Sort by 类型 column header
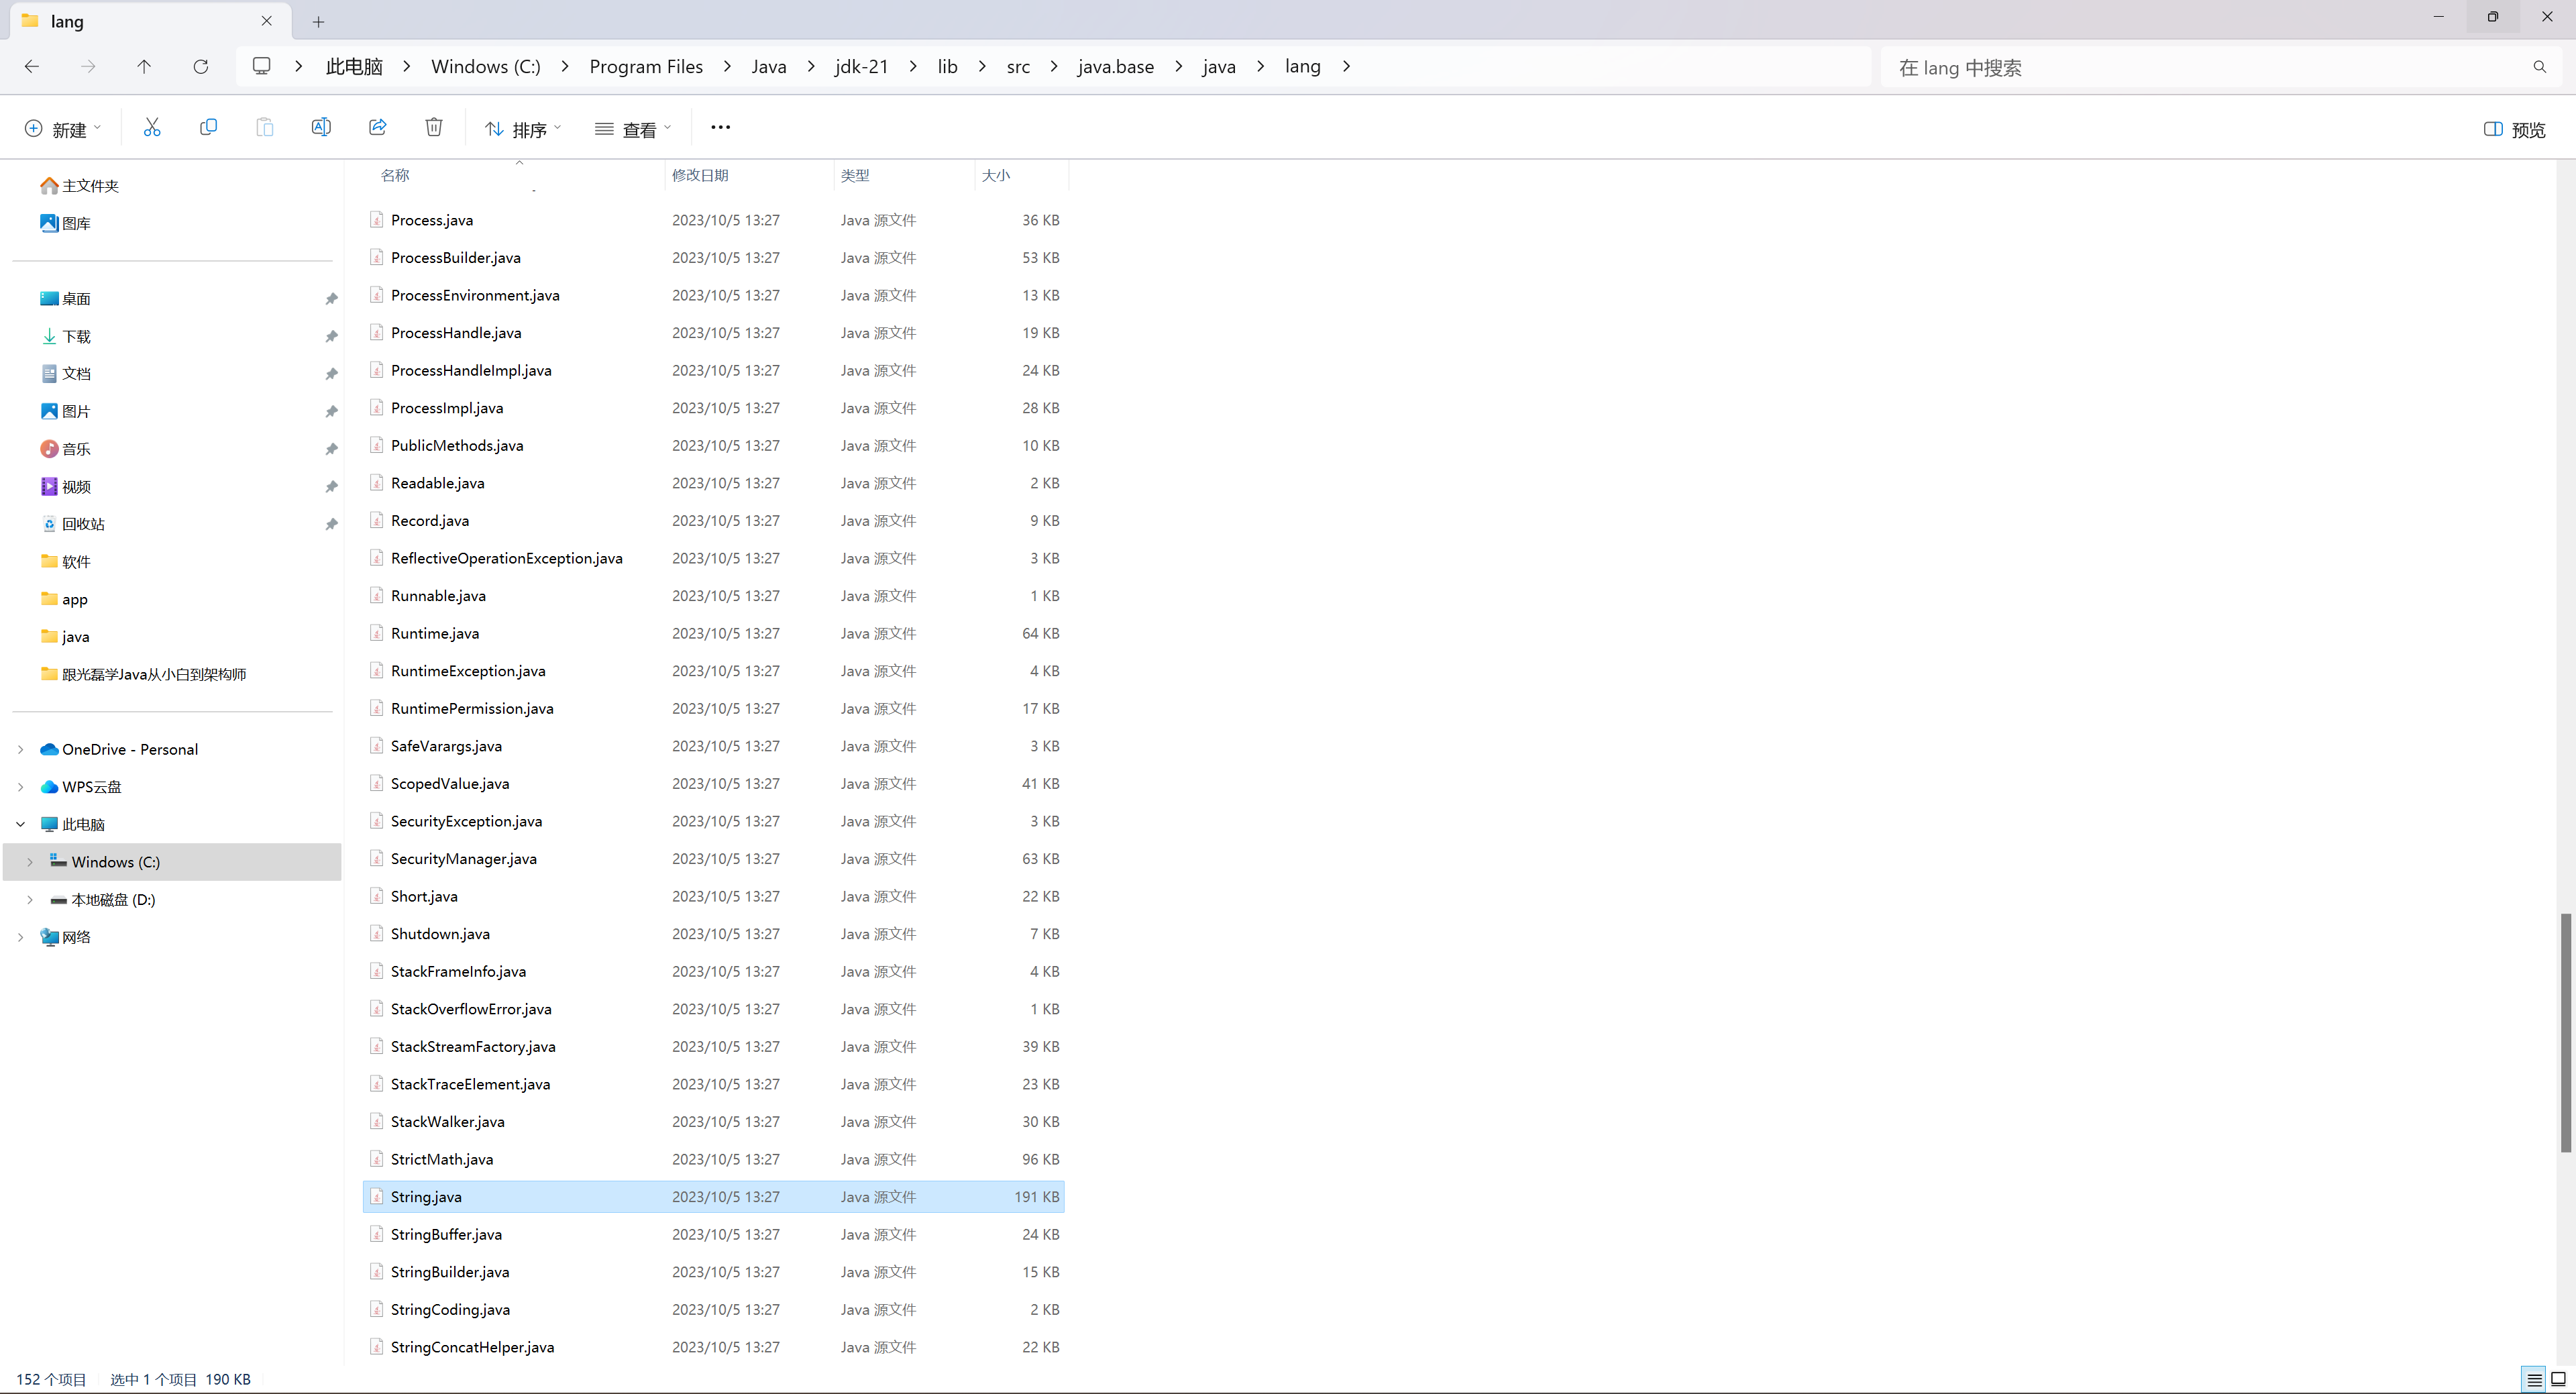Image resolution: width=2576 pixels, height=1394 pixels. pos(855,175)
